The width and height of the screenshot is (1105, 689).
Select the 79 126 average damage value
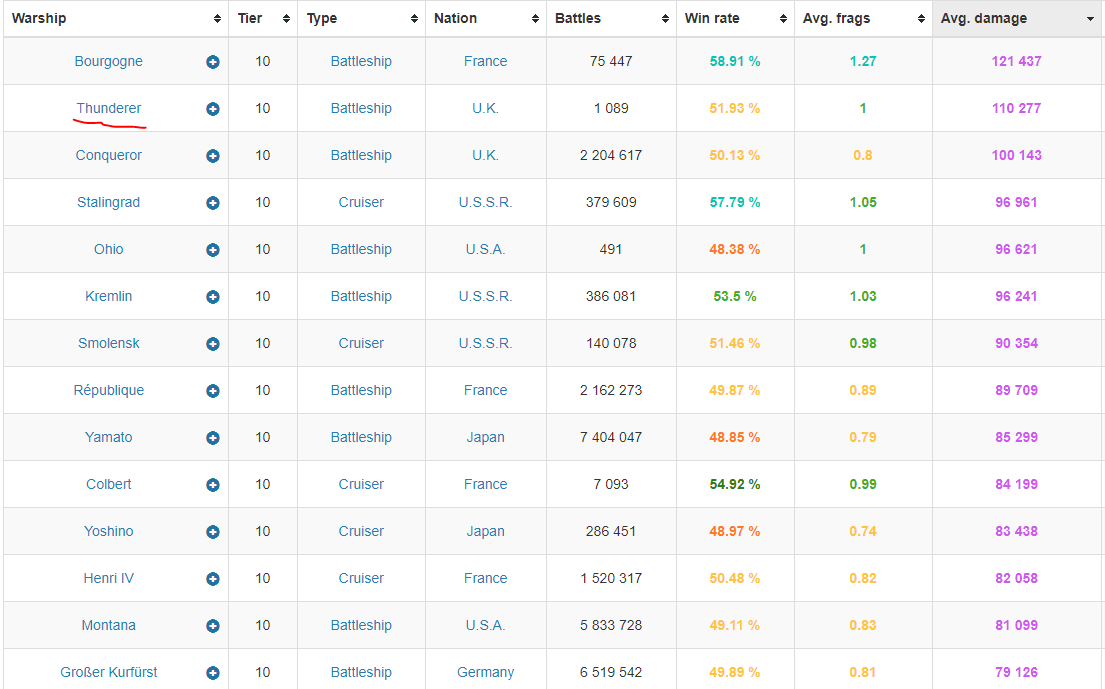pos(1016,672)
